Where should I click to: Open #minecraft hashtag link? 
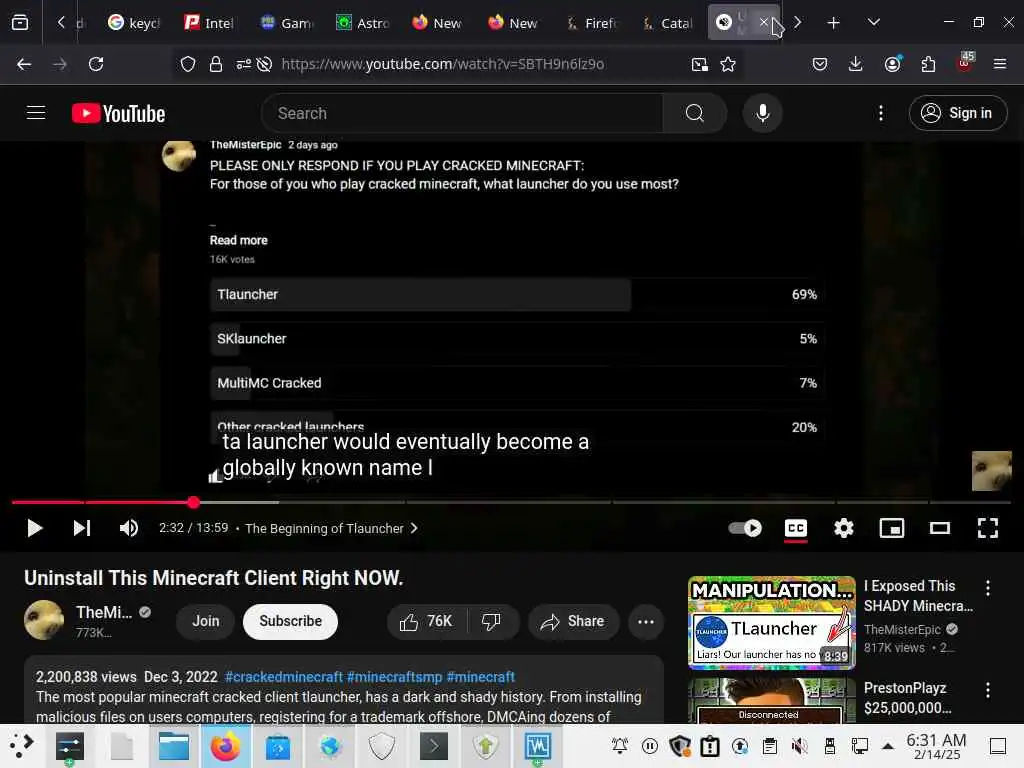[x=481, y=677]
